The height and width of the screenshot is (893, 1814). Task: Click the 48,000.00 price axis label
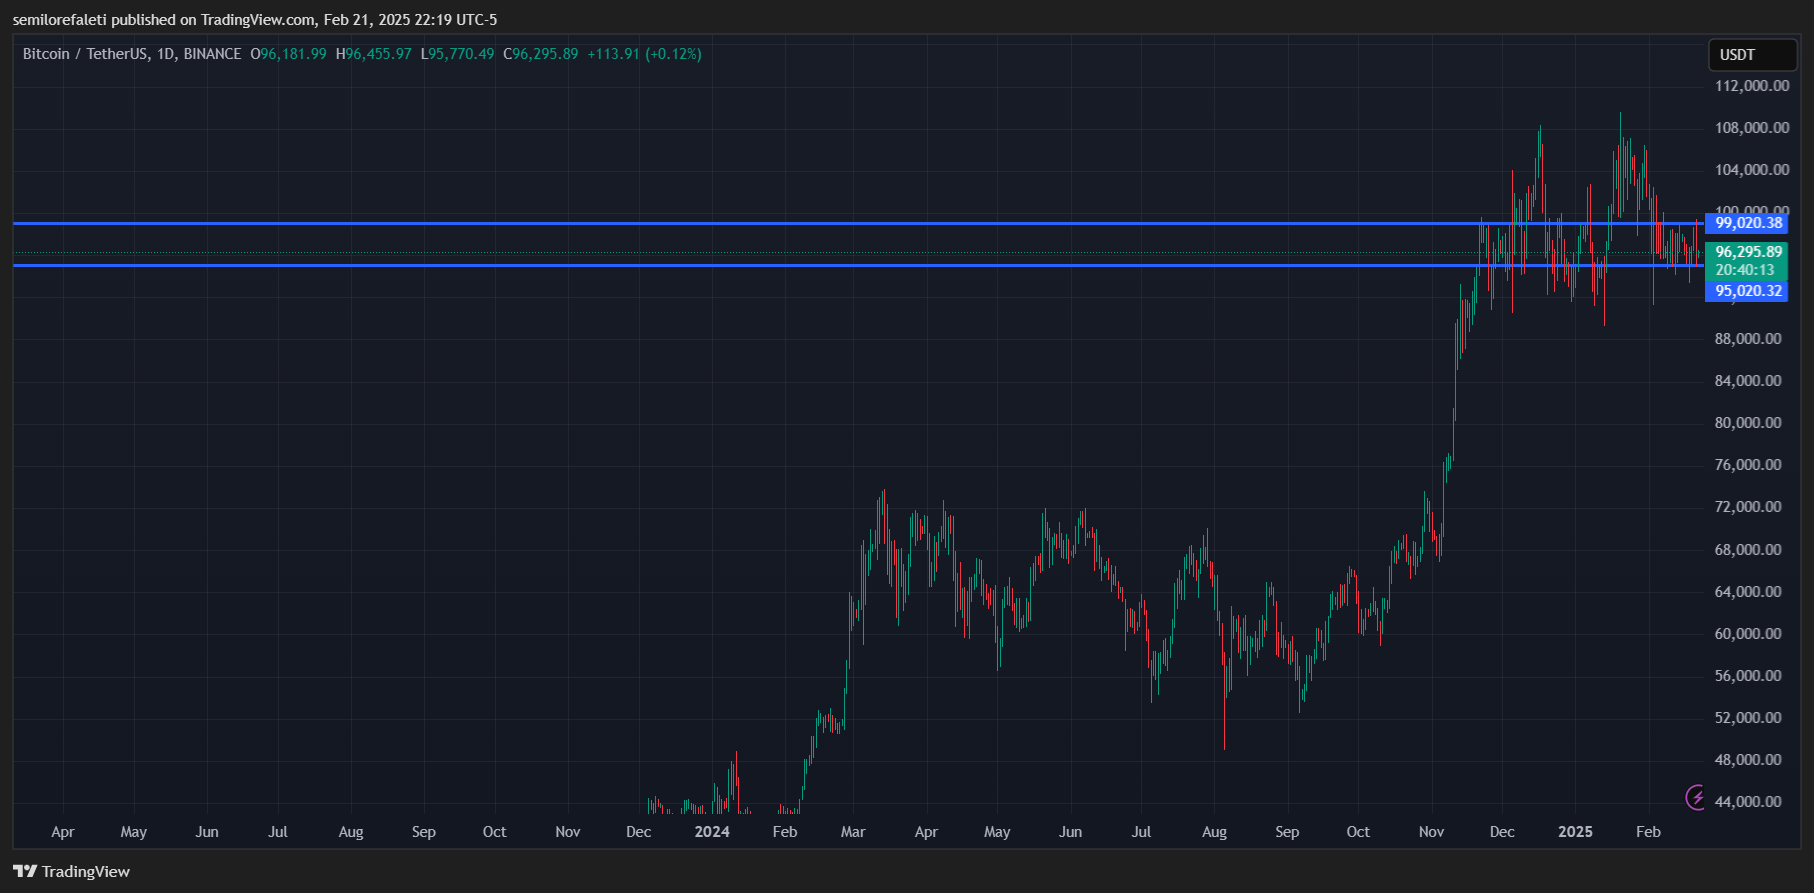(1748, 760)
